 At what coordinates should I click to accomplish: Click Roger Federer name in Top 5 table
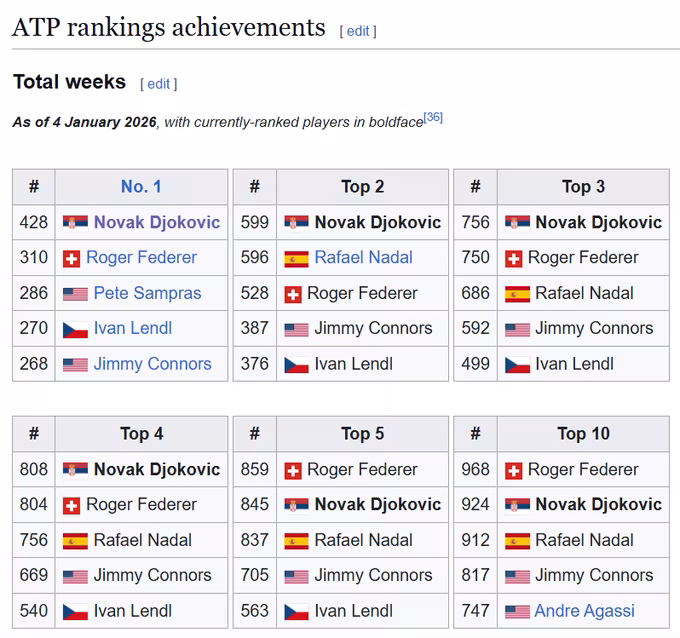point(362,469)
